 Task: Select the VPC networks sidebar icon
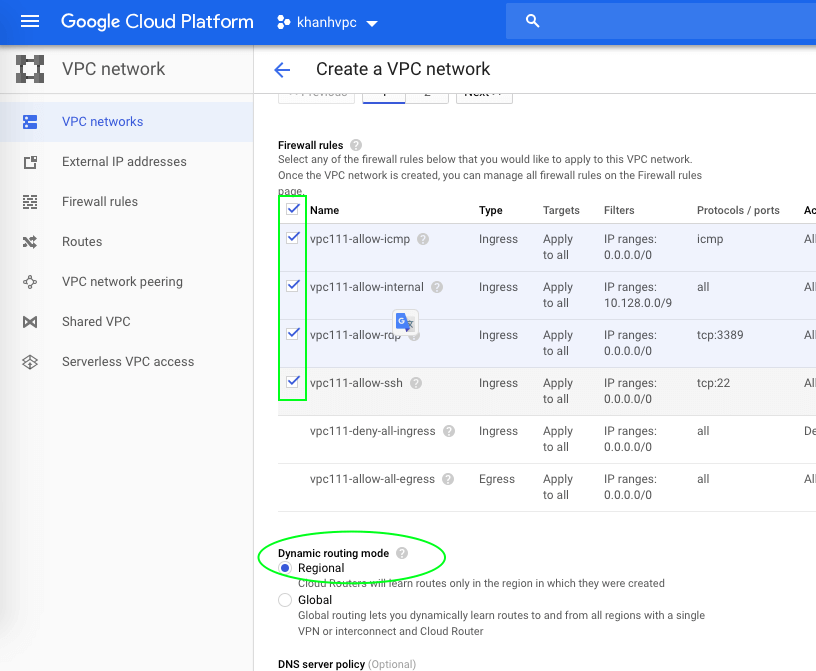[32, 121]
